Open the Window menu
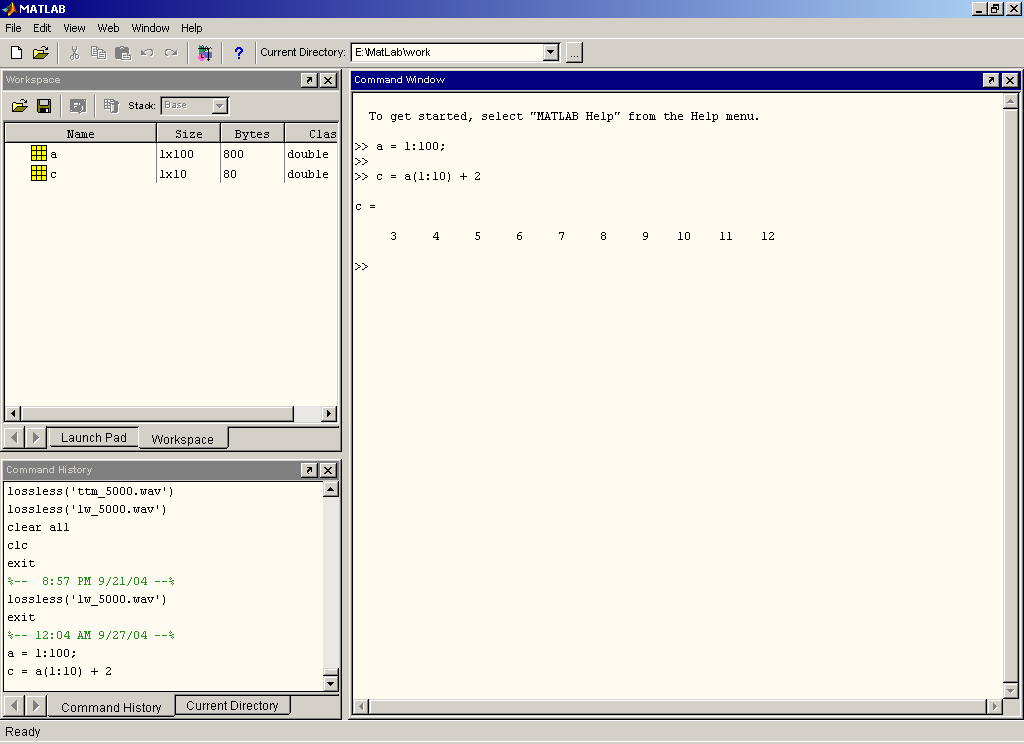The width and height of the screenshot is (1024, 744). pyautogui.click(x=150, y=28)
